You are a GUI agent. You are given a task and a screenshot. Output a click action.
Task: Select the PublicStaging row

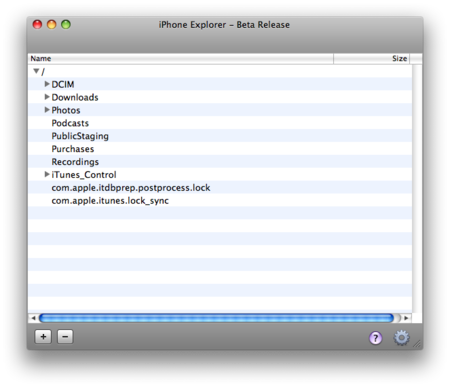[x=220, y=136]
